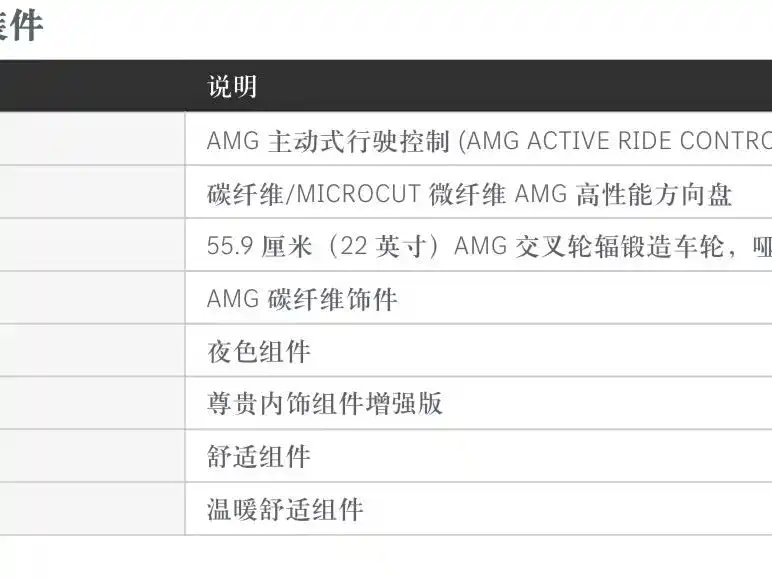Select the gray cell beside 夜色组件
Image resolution: width=772 pixels, height=579 pixels.
click(93, 351)
